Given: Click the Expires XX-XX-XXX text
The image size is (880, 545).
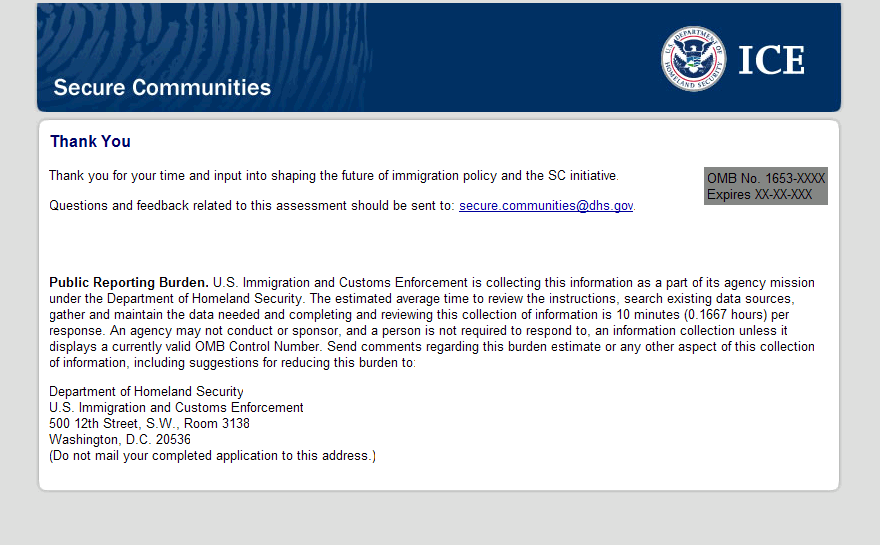Looking at the screenshot, I should [759, 195].
